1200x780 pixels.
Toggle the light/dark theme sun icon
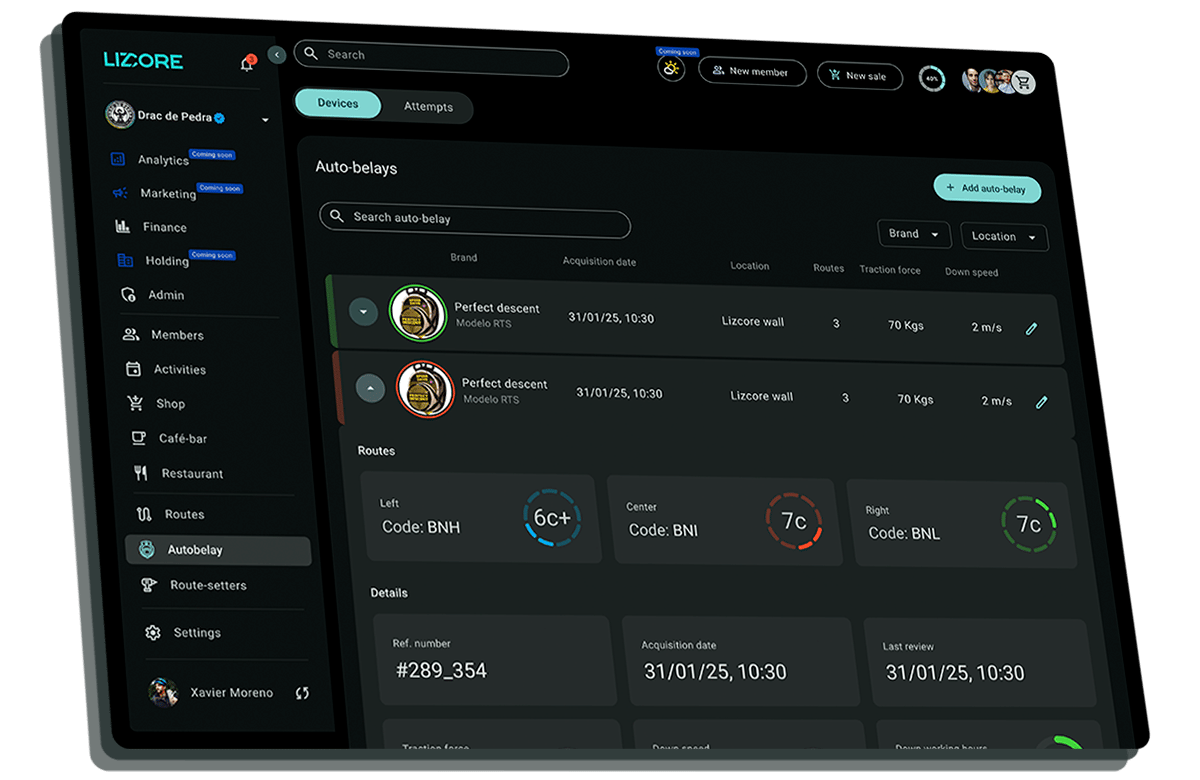click(x=672, y=69)
